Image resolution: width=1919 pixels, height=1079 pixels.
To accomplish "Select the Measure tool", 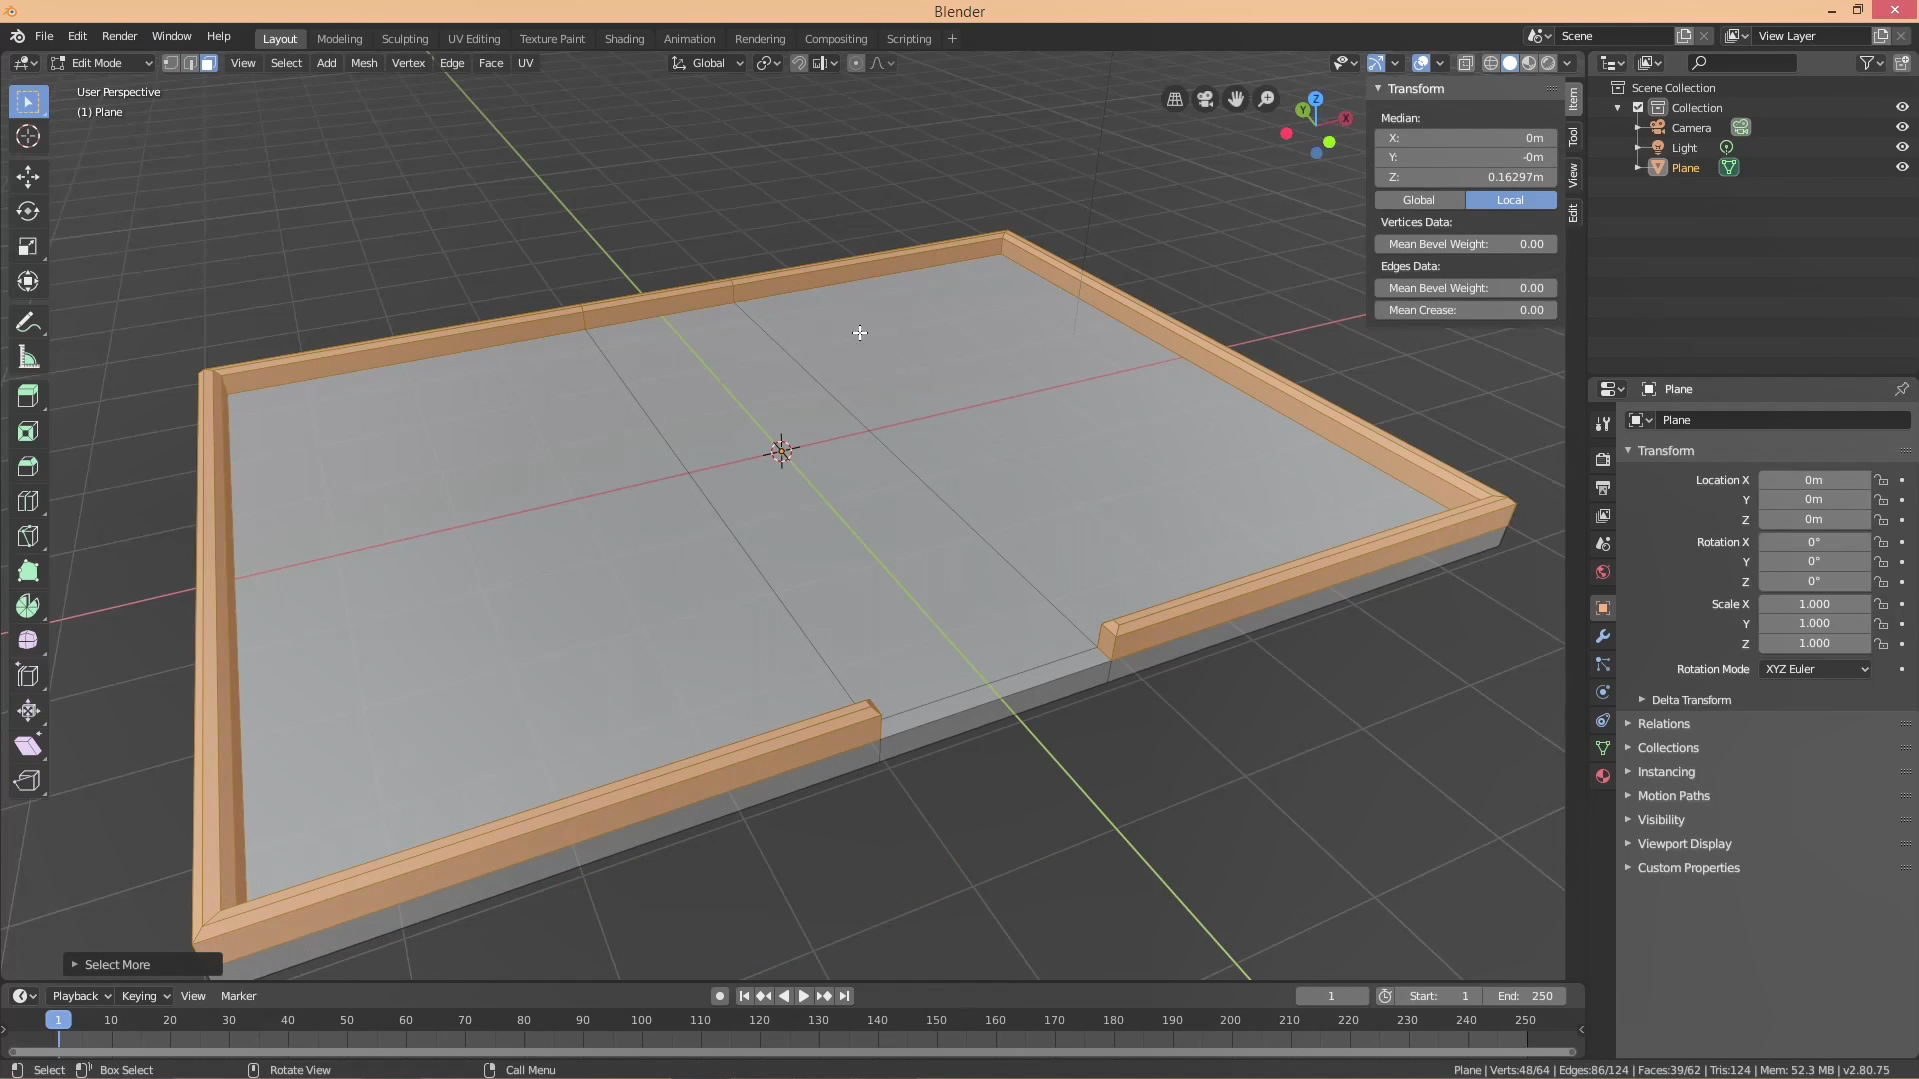I will 28,358.
